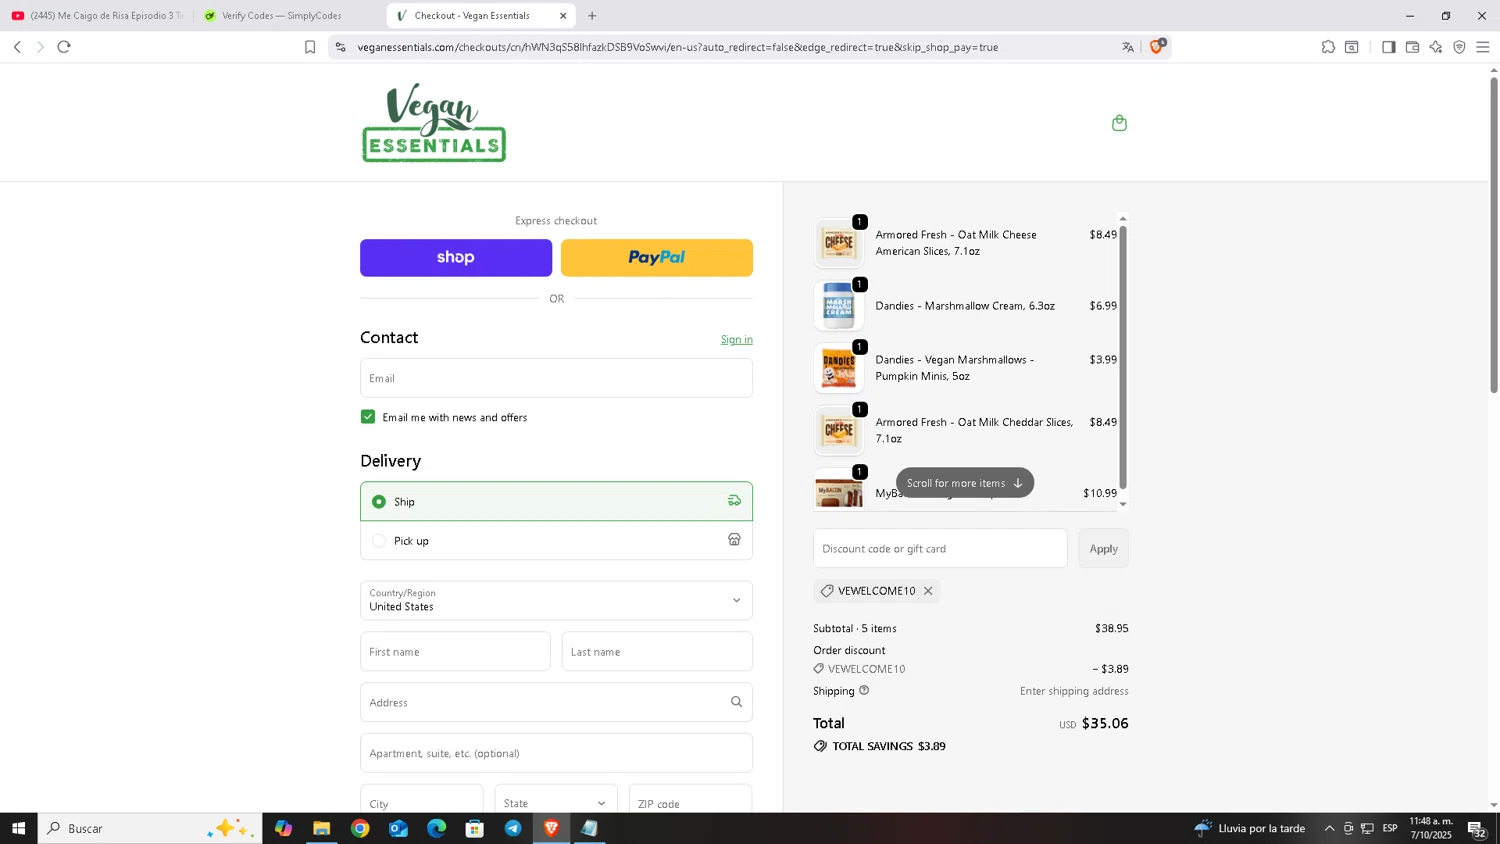Open the Country/Region dropdown

(556, 600)
